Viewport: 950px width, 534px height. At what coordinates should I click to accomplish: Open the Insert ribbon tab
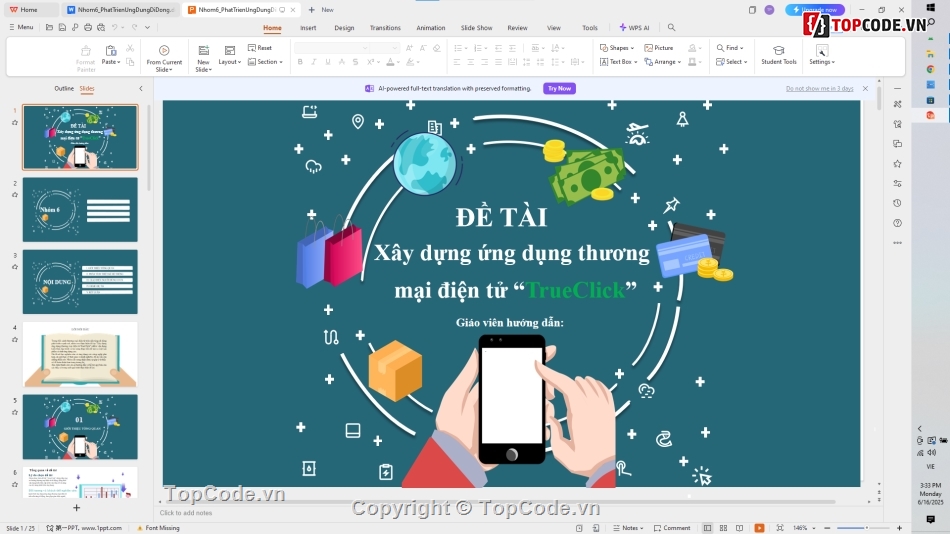click(308, 28)
